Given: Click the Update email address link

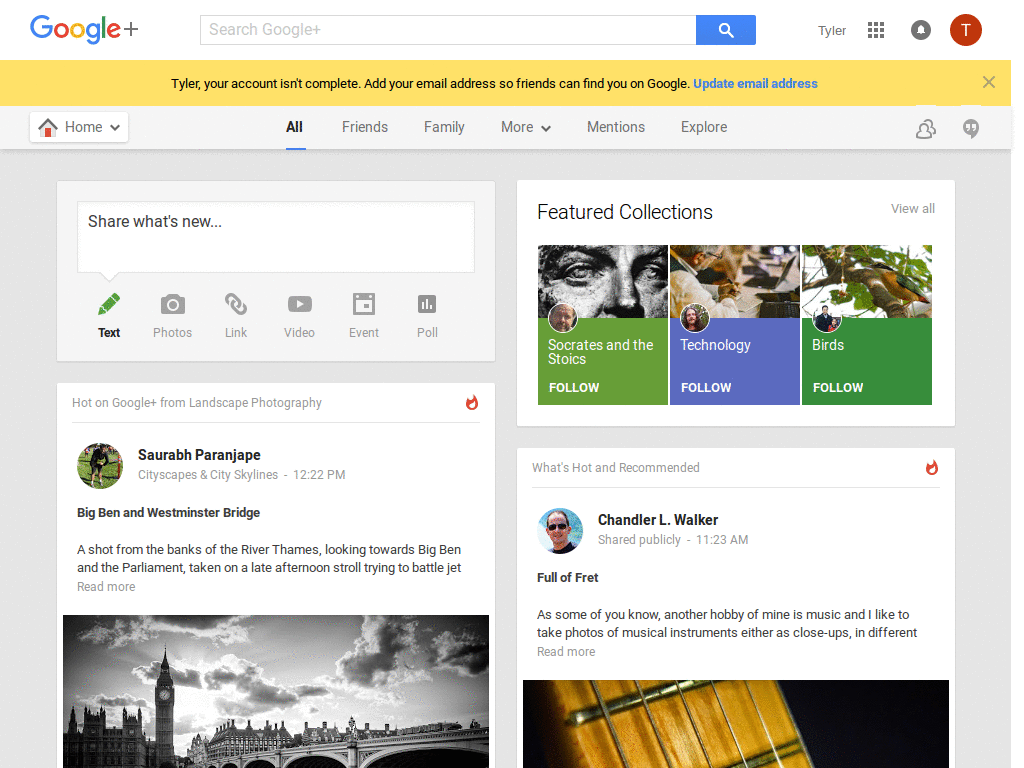Looking at the screenshot, I should coord(755,84).
